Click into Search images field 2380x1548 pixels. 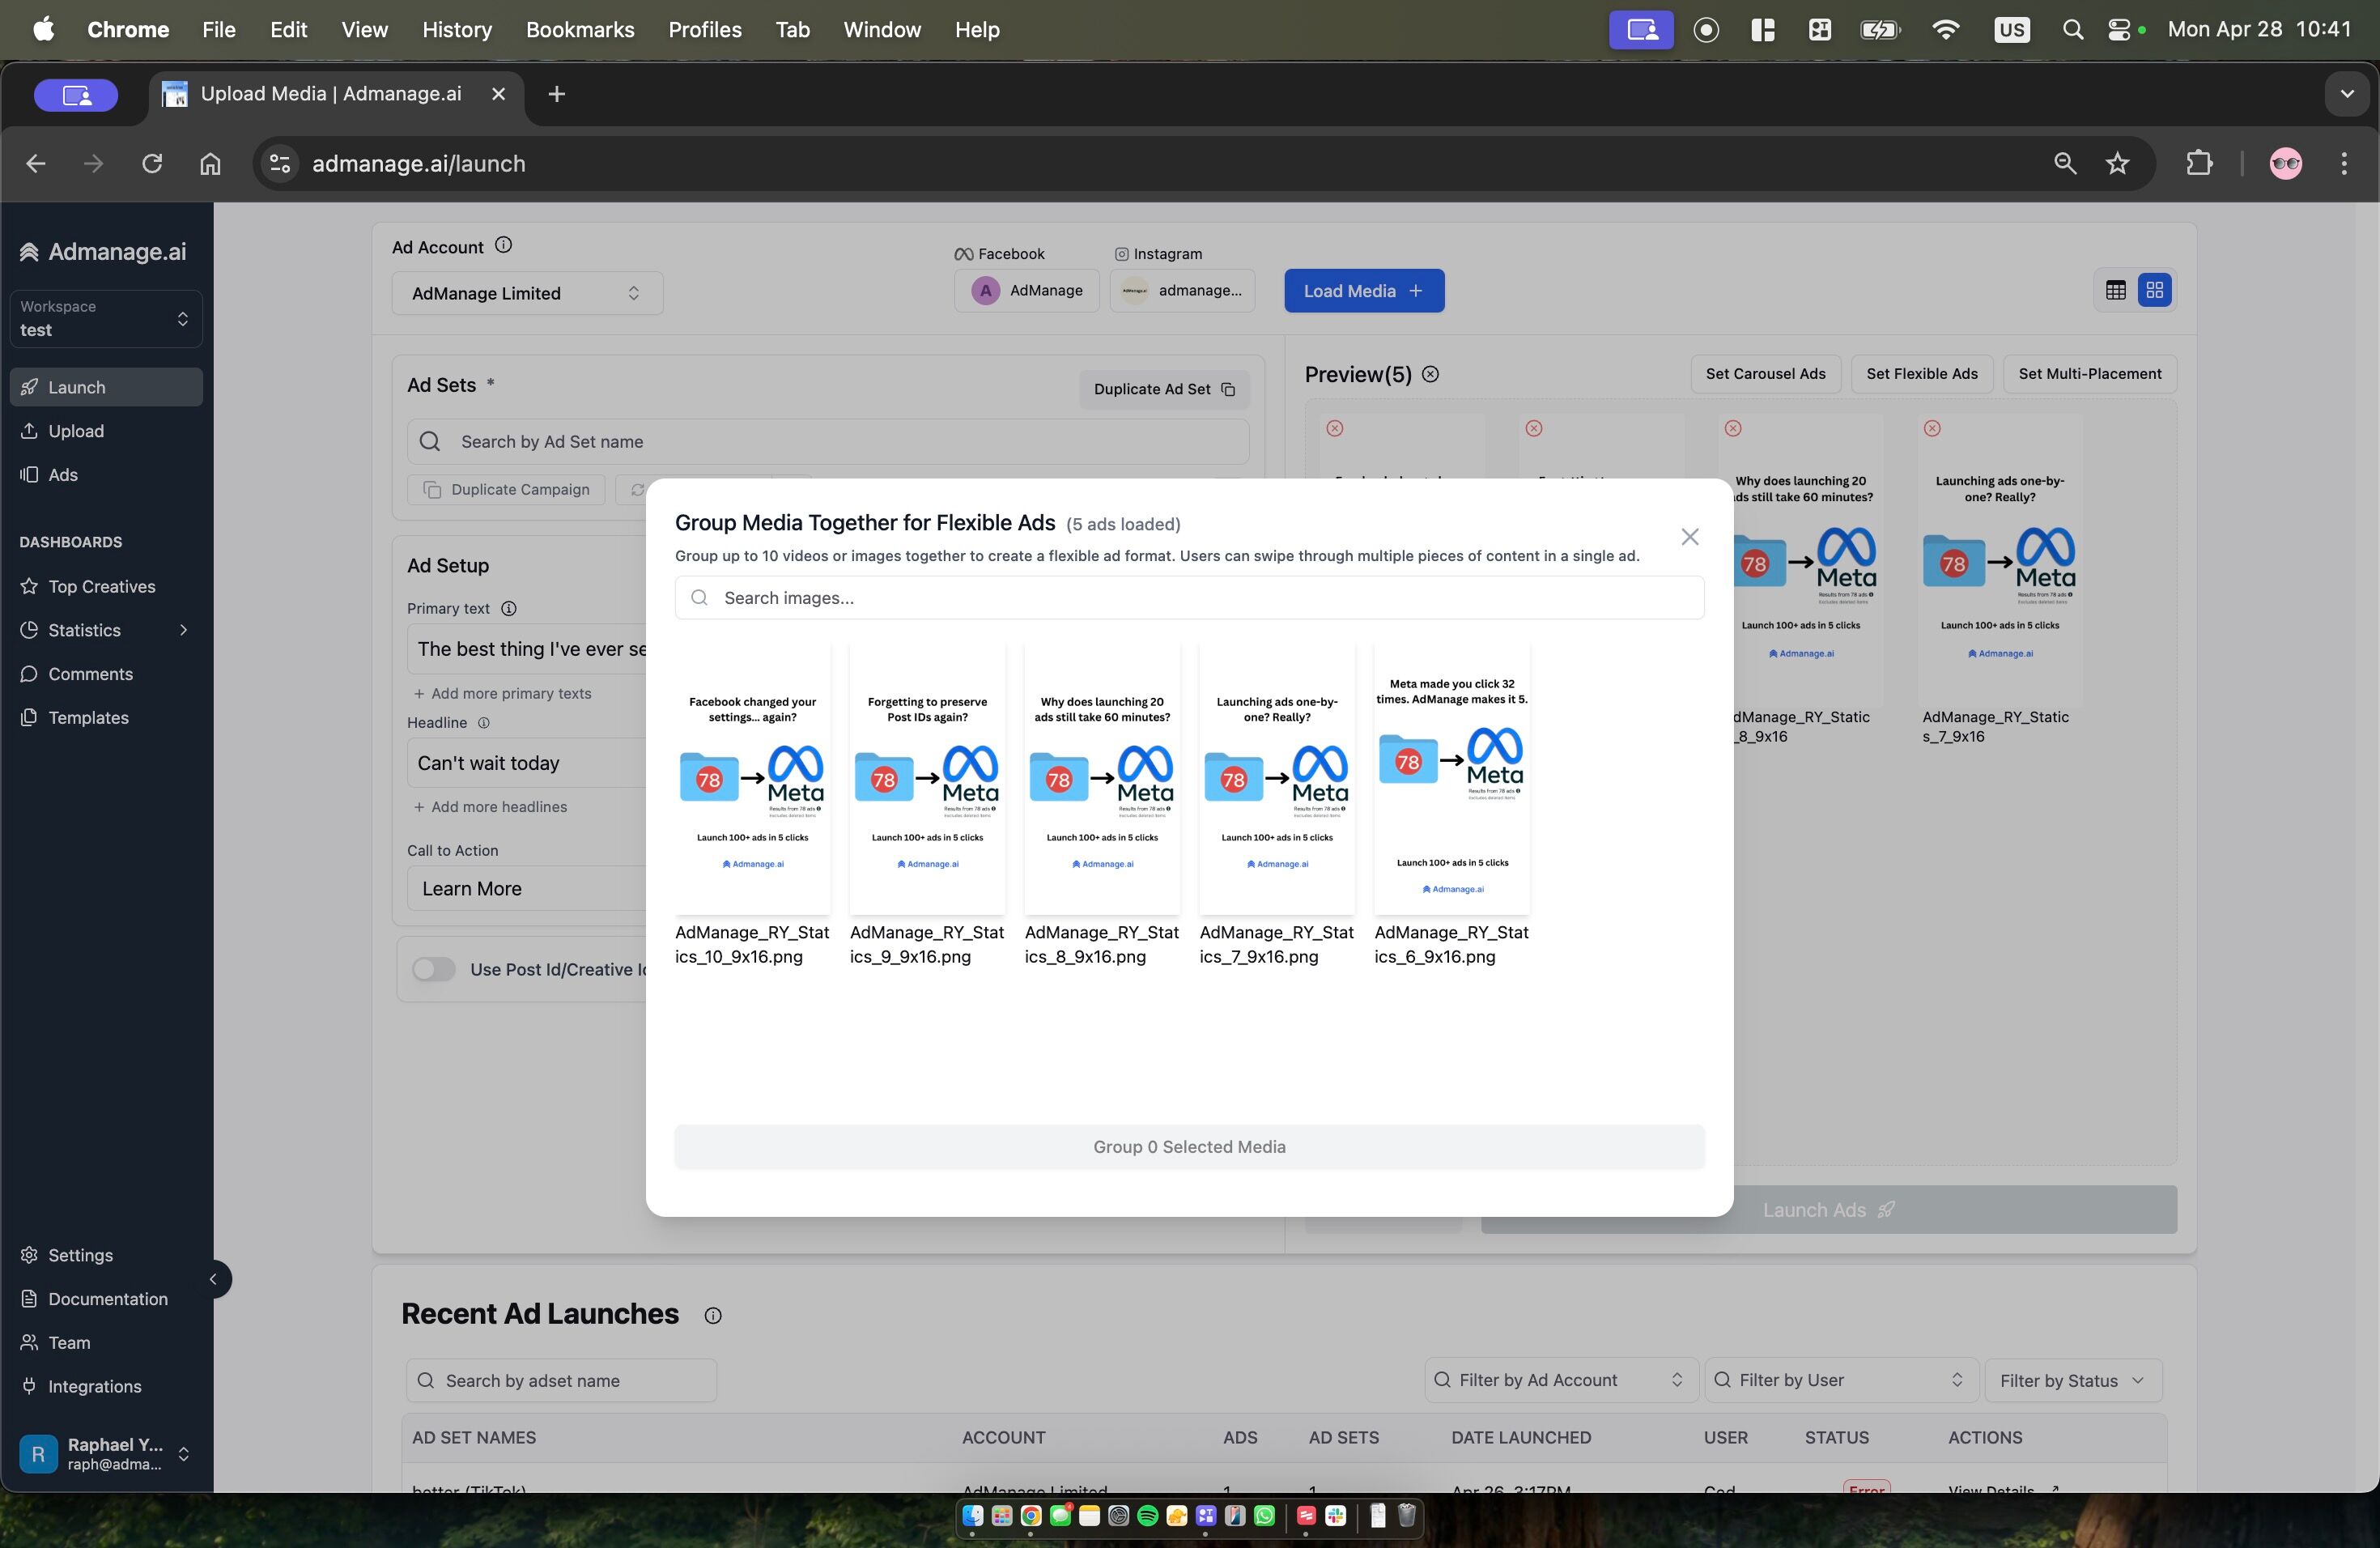[x=1189, y=598]
